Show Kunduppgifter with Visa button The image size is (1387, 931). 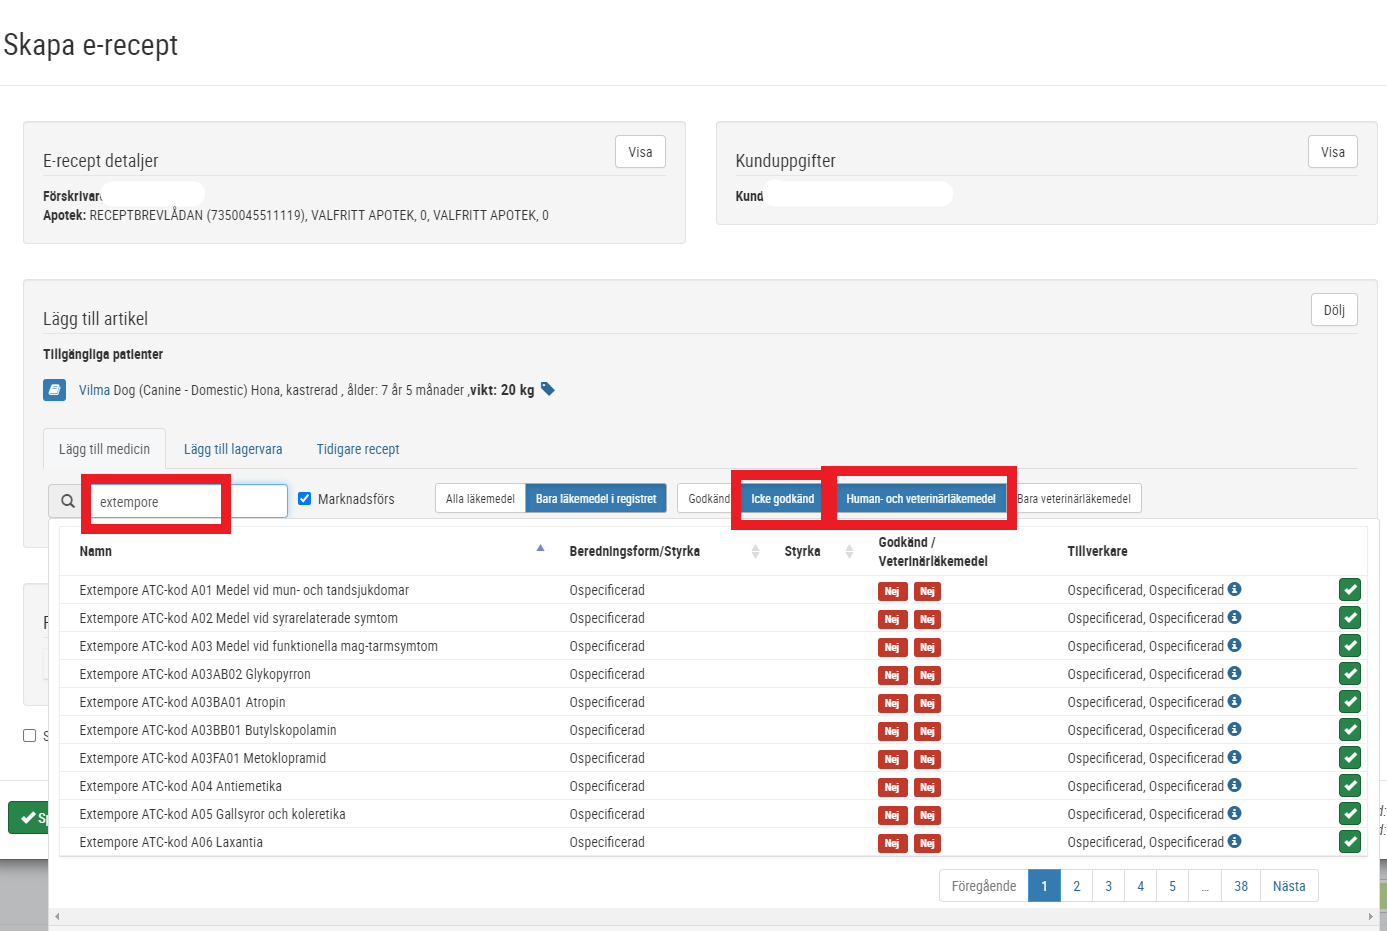[1333, 152]
